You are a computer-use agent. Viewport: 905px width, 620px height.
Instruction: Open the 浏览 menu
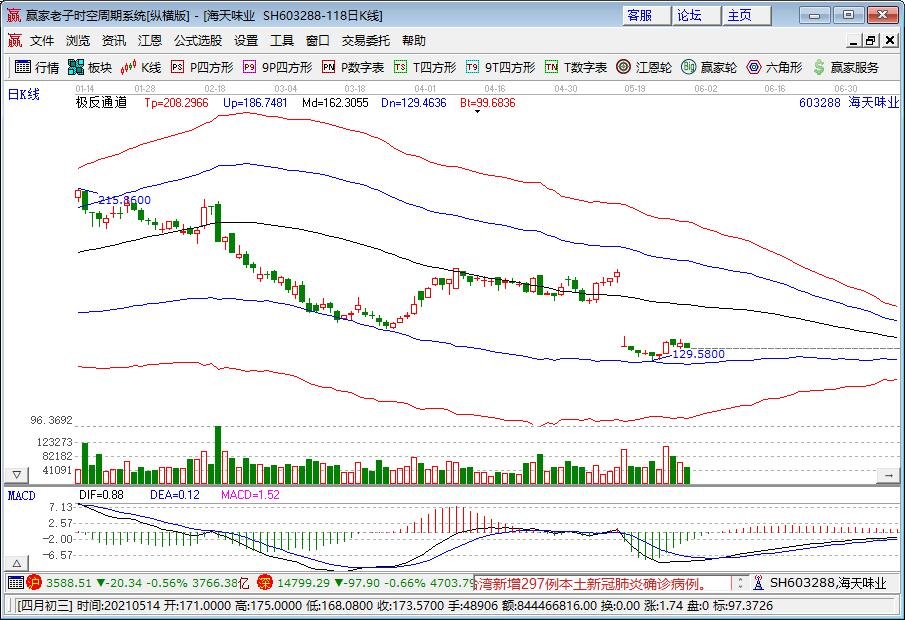point(78,40)
